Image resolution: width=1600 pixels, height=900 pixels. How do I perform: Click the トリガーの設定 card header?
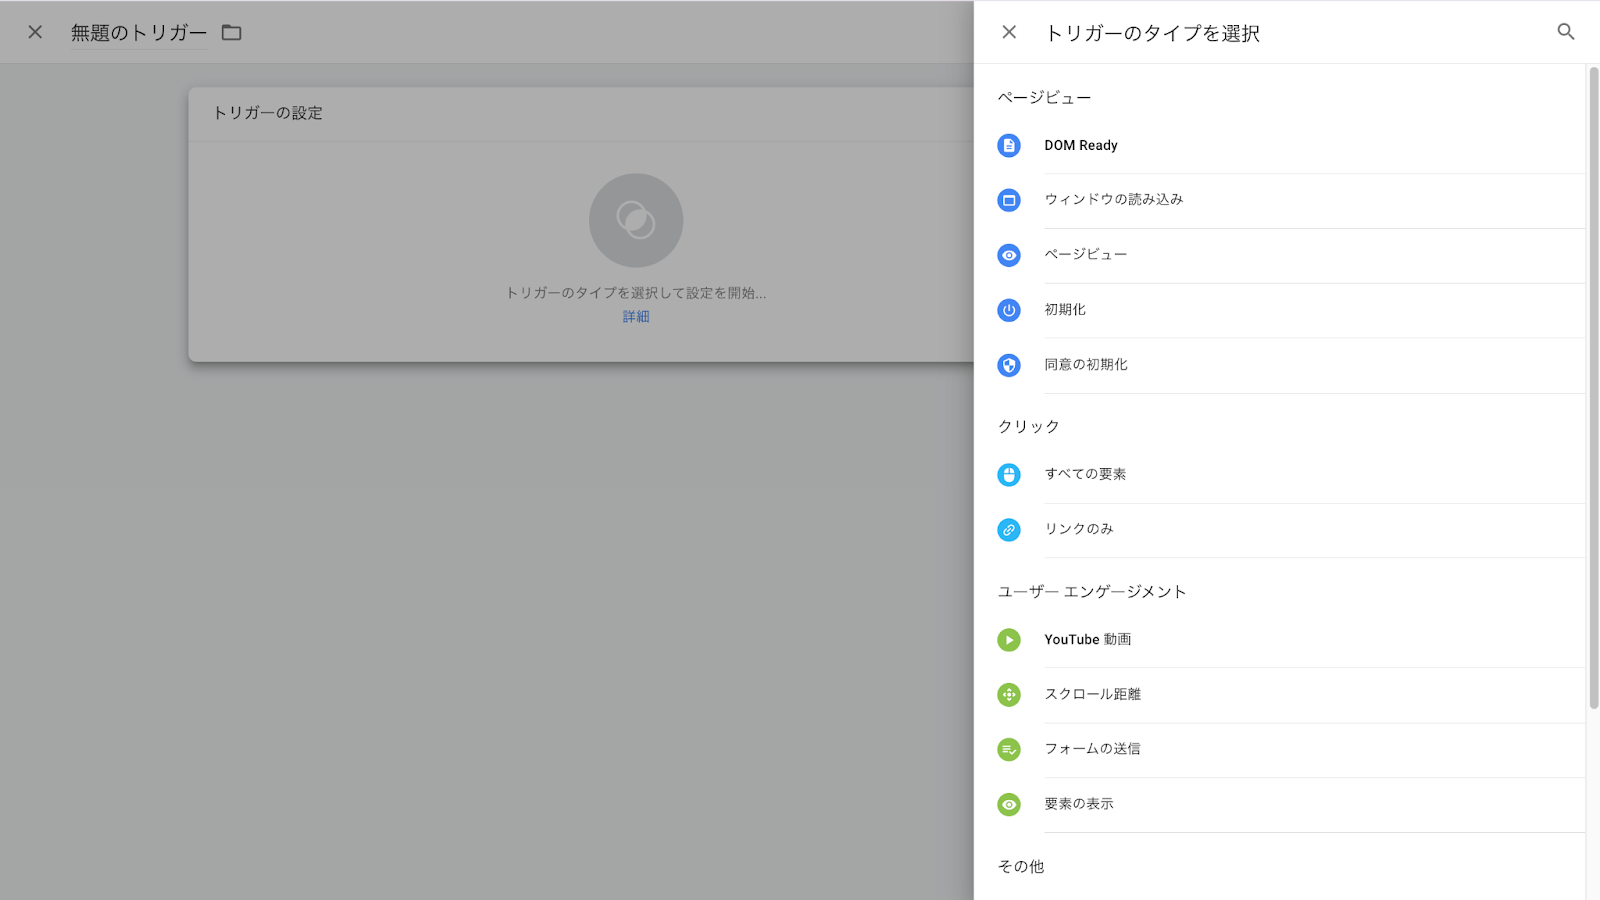pyautogui.click(x=581, y=113)
